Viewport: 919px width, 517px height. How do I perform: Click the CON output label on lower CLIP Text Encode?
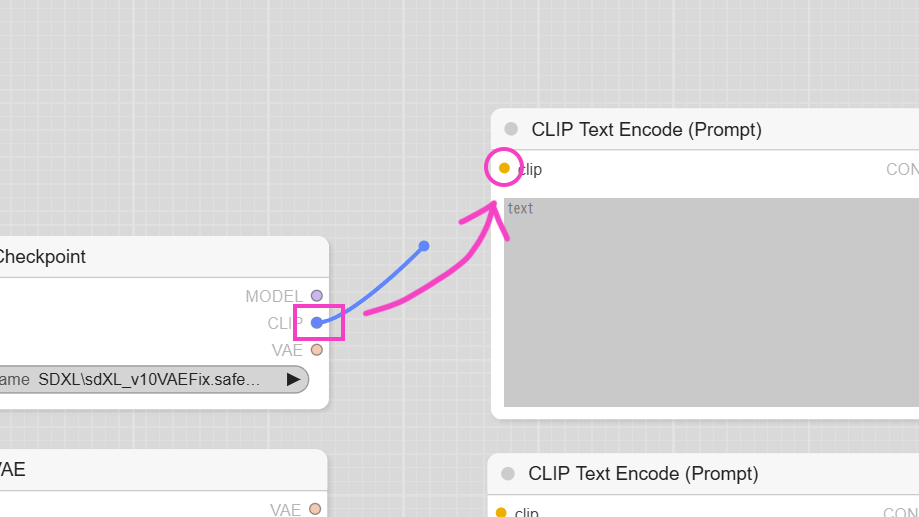point(900,512)
